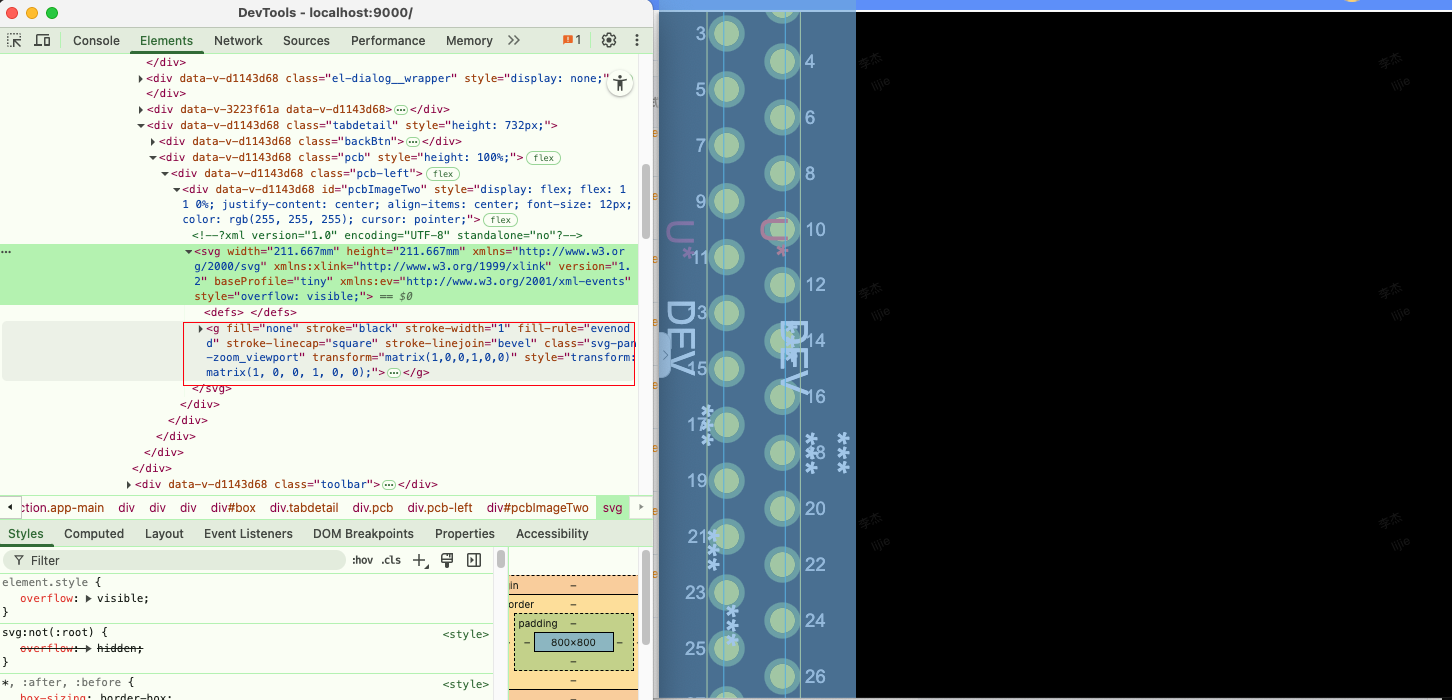Click the ellipsis in the svg-pan-zoom g row
1452x700 pixels.
pos(394,373)
